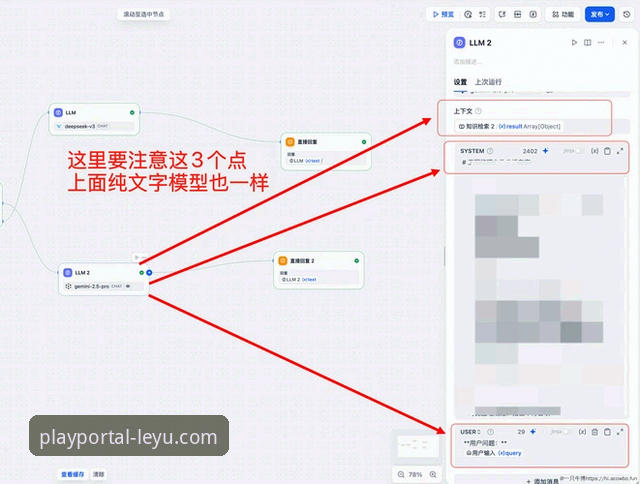Copy the USER prompt with clipboard icon
The width and height of the screenshot is (640, 484).
click(607, 432)
